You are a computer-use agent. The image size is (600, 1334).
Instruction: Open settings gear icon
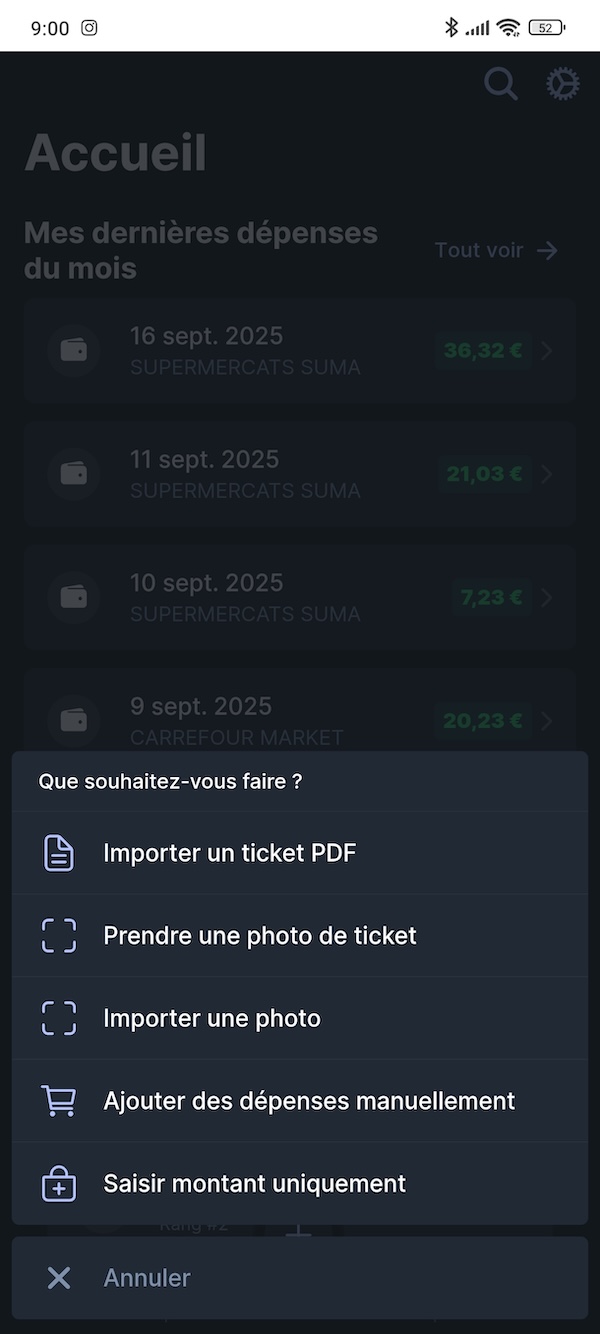pos(563,84)
